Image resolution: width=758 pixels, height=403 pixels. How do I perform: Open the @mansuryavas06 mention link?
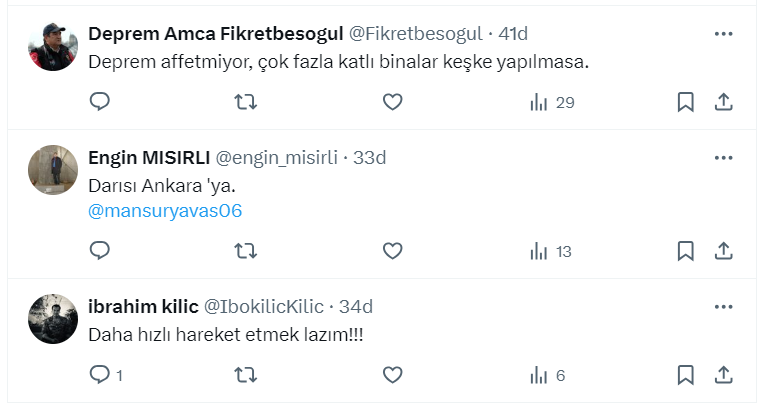165,211
